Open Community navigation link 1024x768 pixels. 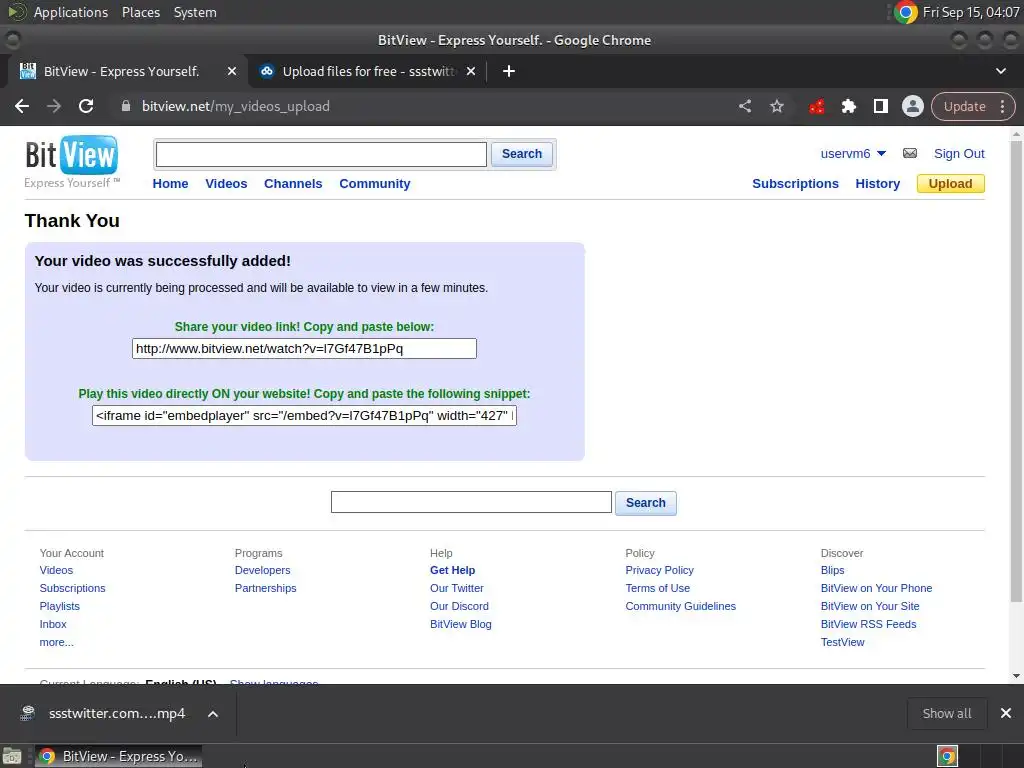[x=375, y=184]
